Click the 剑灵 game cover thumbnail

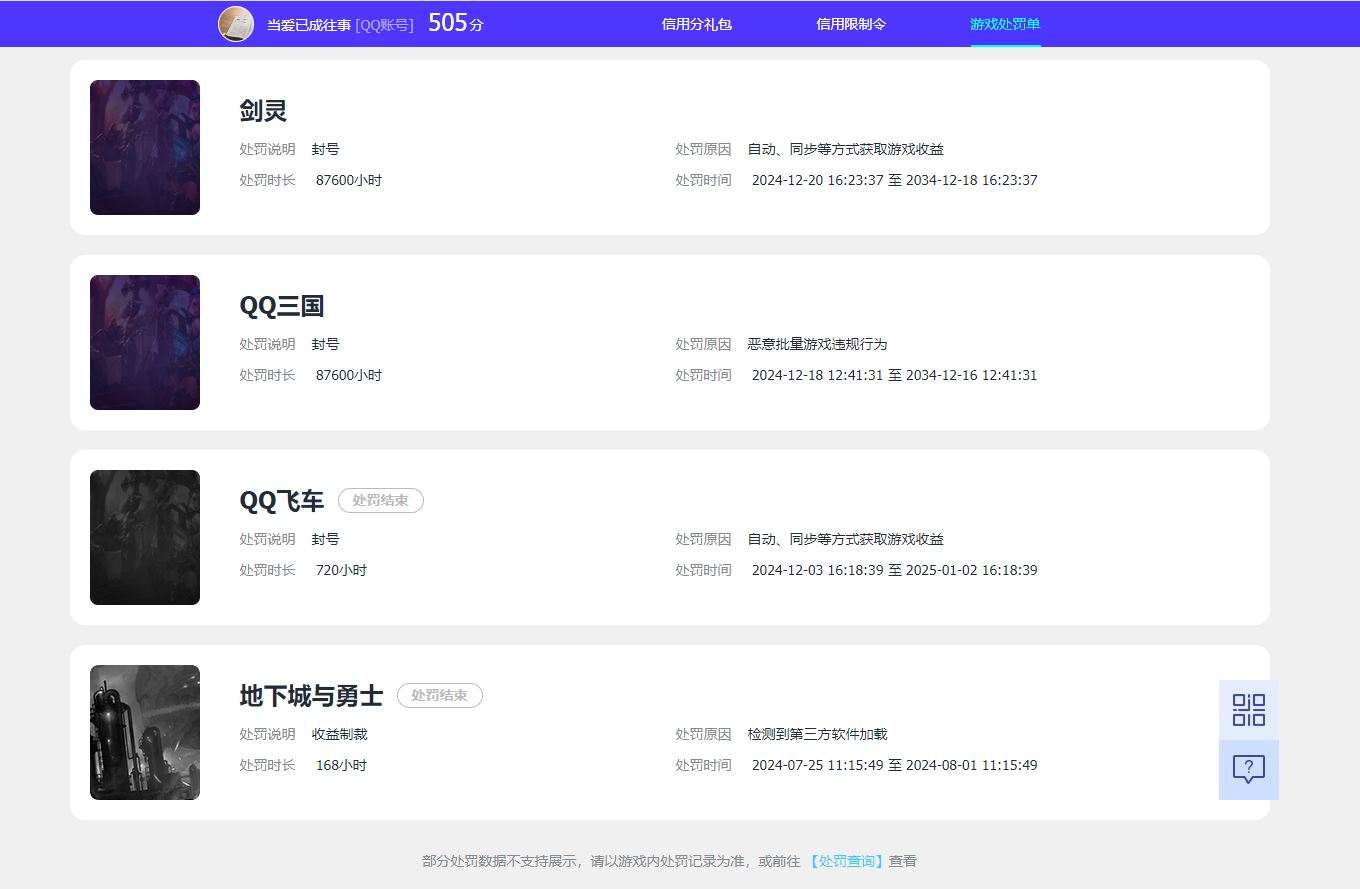pos(145,148)
